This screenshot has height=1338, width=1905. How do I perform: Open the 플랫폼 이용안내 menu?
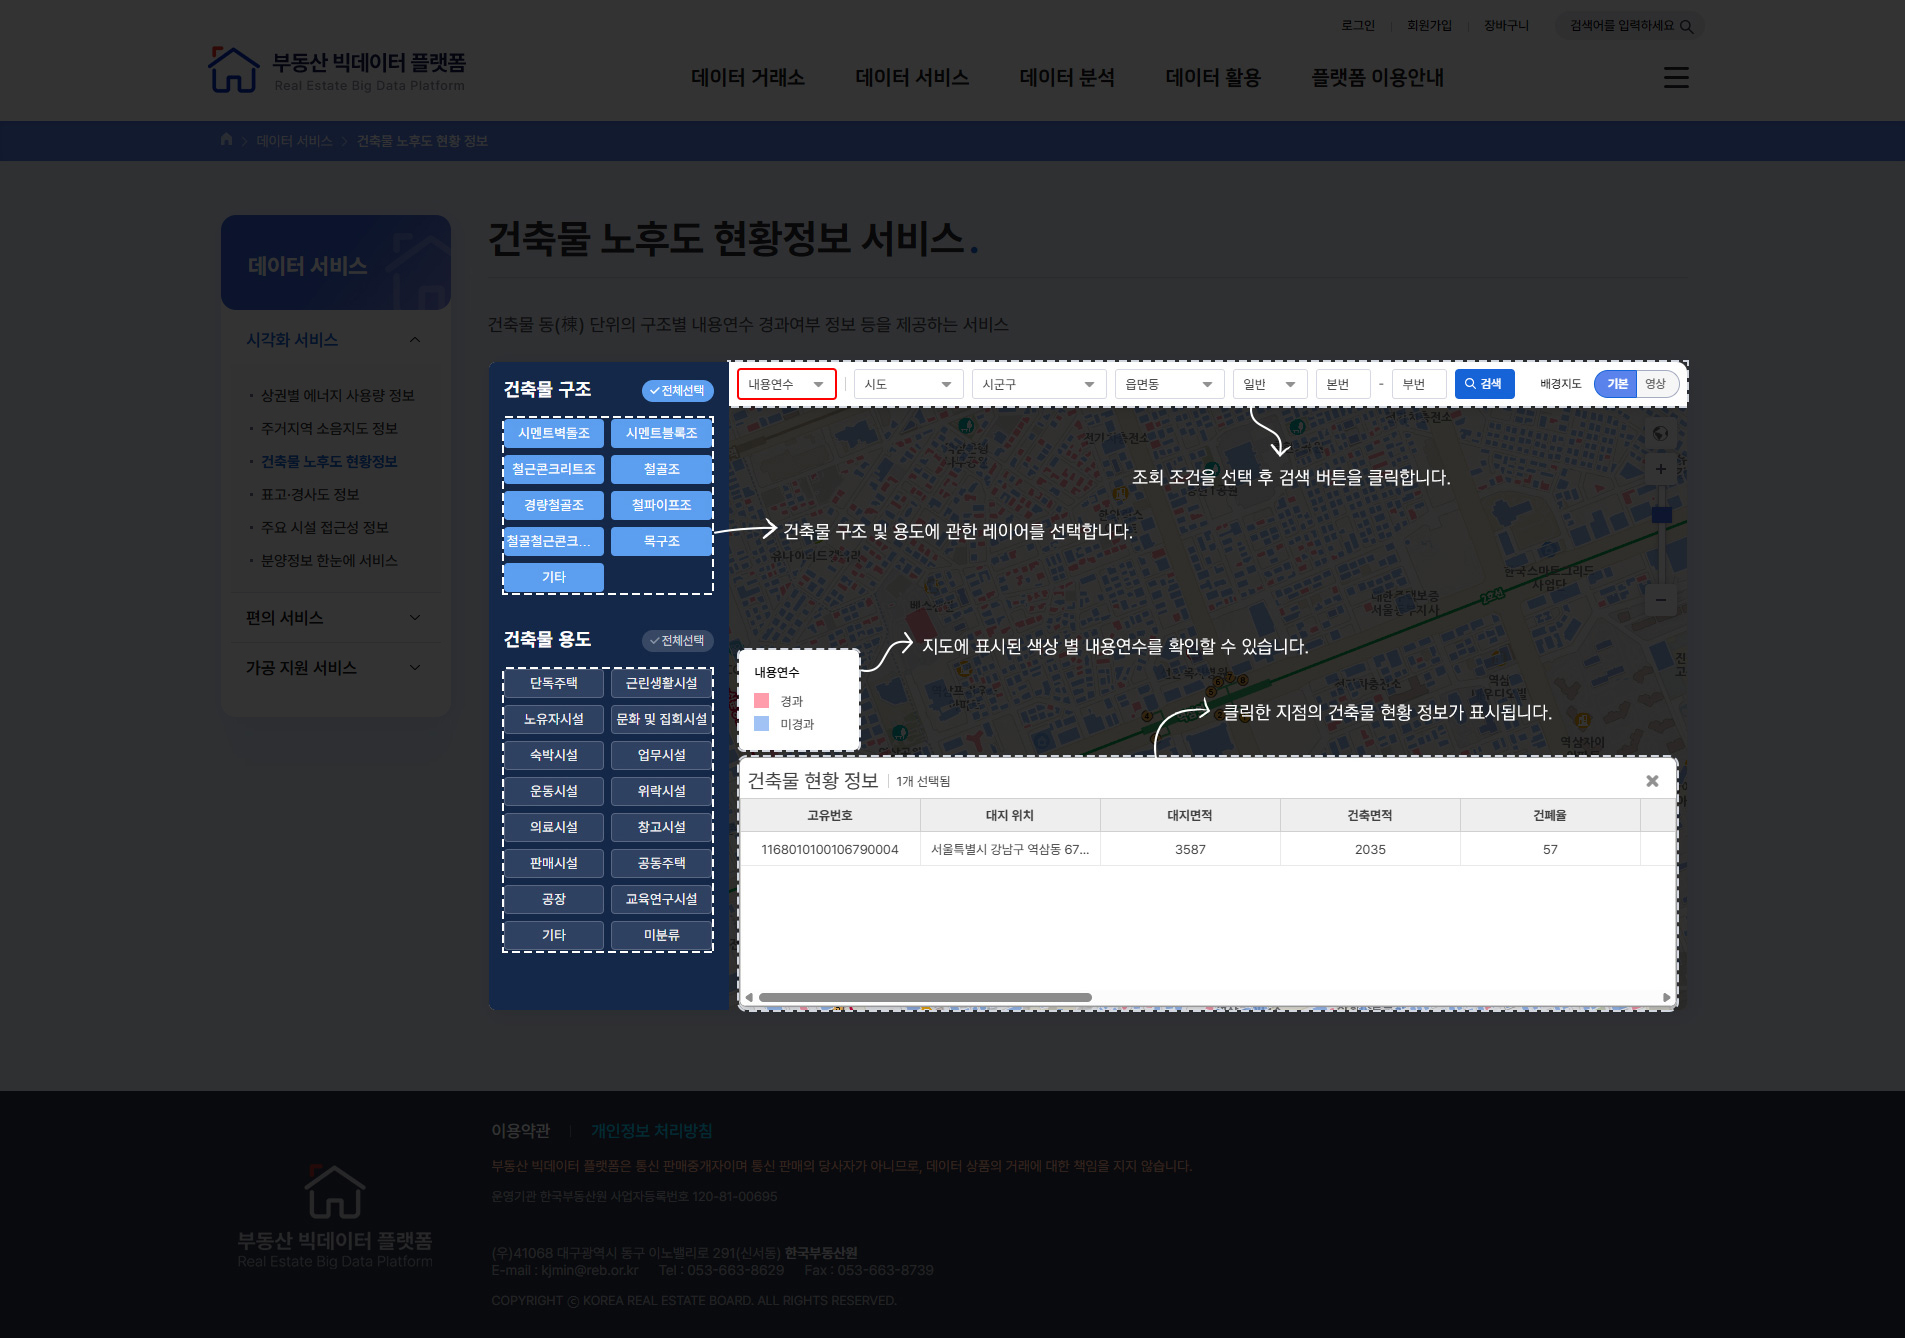(x=1377, y=78)
